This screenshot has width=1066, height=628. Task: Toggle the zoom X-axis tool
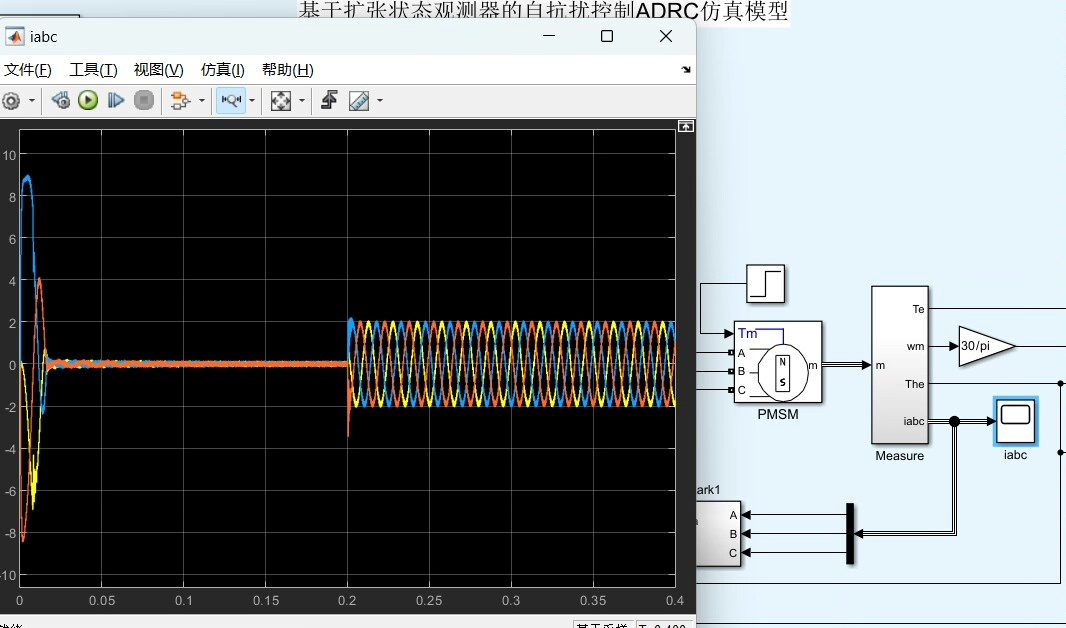tap(231, 101)
